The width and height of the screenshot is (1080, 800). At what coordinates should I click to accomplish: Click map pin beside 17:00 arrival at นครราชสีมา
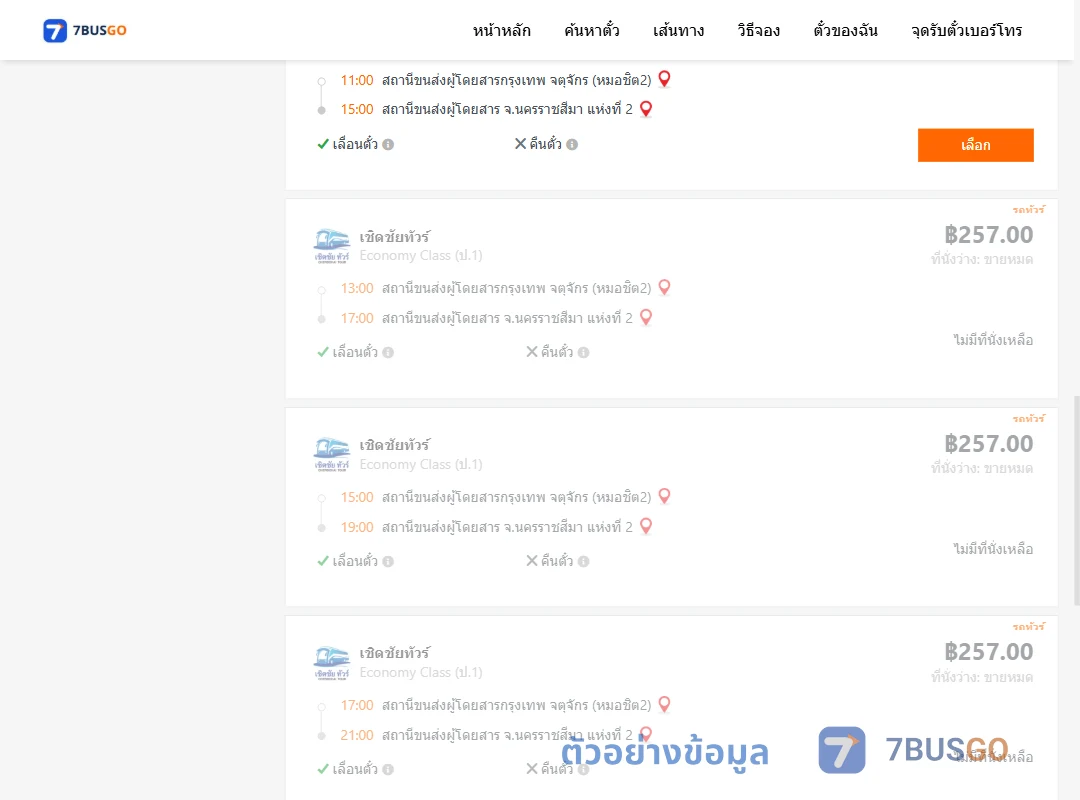(x=646, y=317)
